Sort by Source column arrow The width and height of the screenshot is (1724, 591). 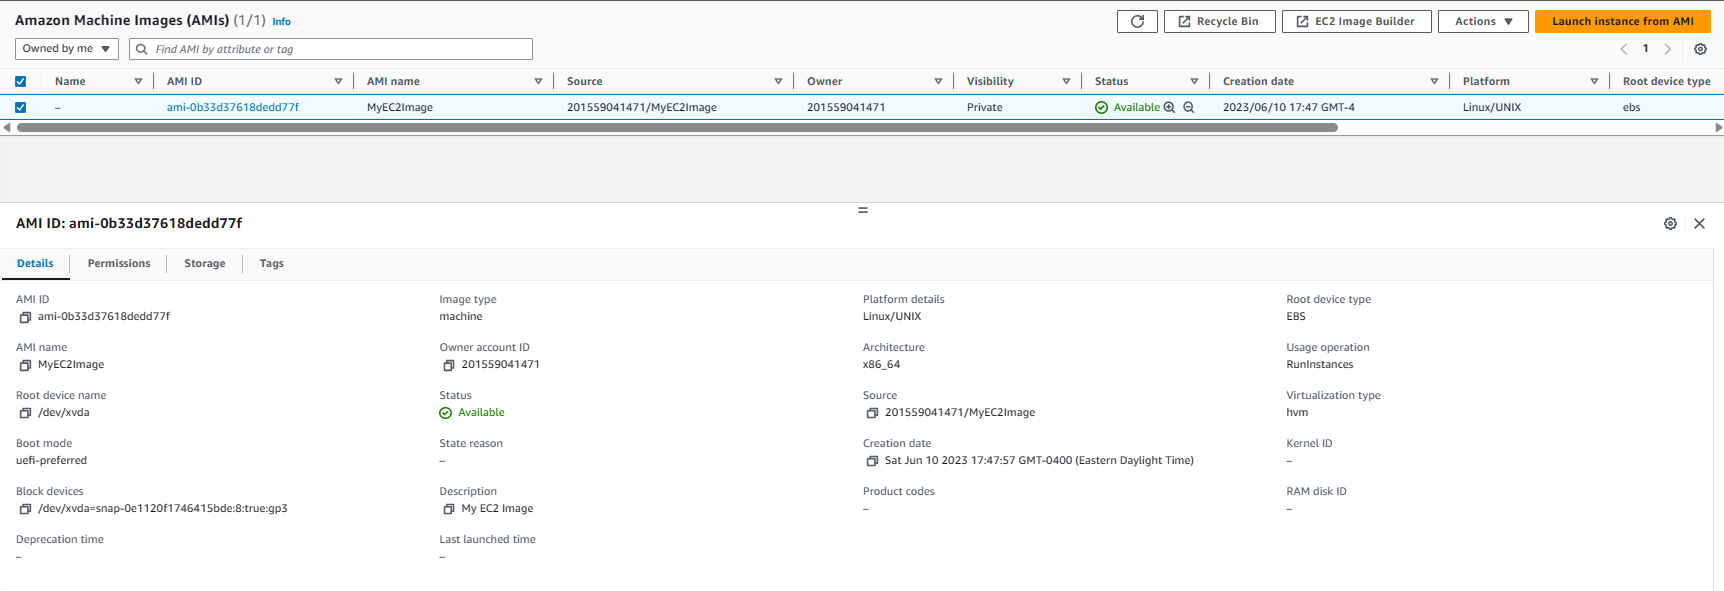pyautogui.click(x=778, y=81)
